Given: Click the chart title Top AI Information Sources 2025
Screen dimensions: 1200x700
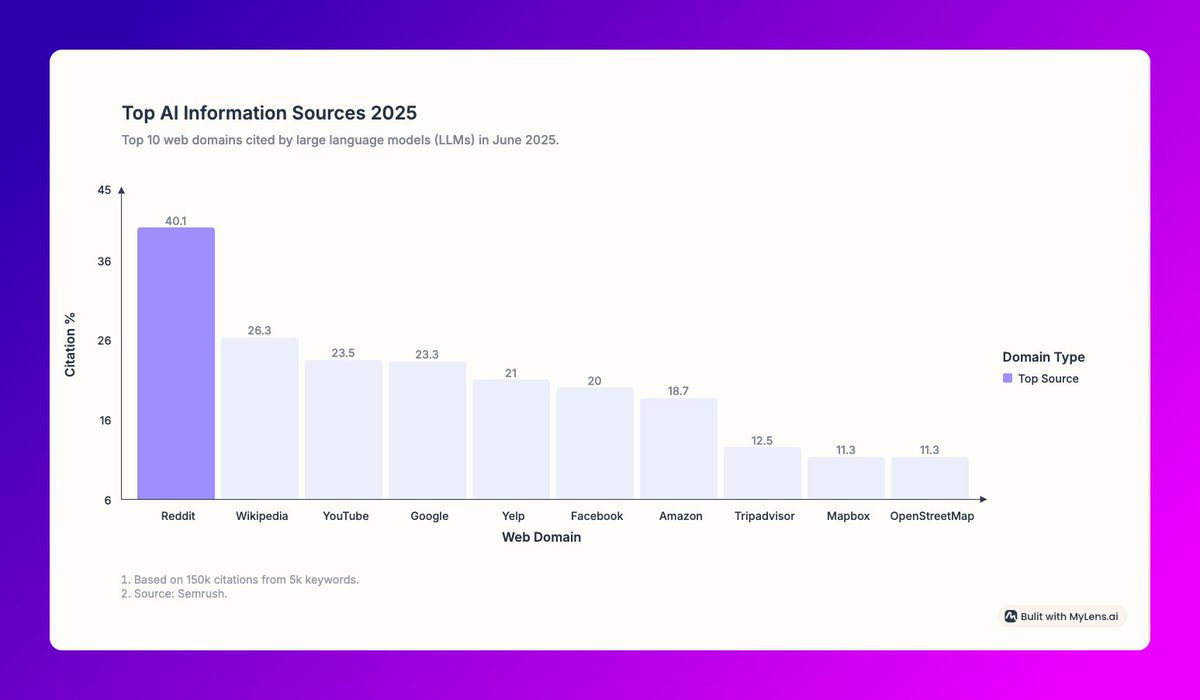Looking at the screenshot, I should pyautogui.click(x=269, y=113).
